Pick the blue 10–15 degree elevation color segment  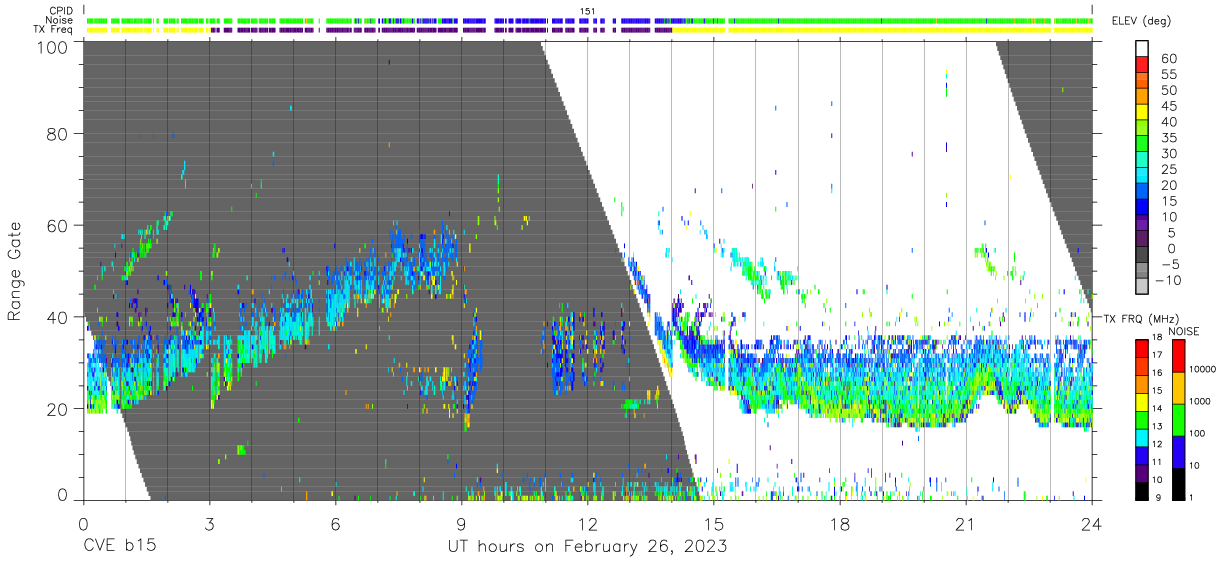1142,208
